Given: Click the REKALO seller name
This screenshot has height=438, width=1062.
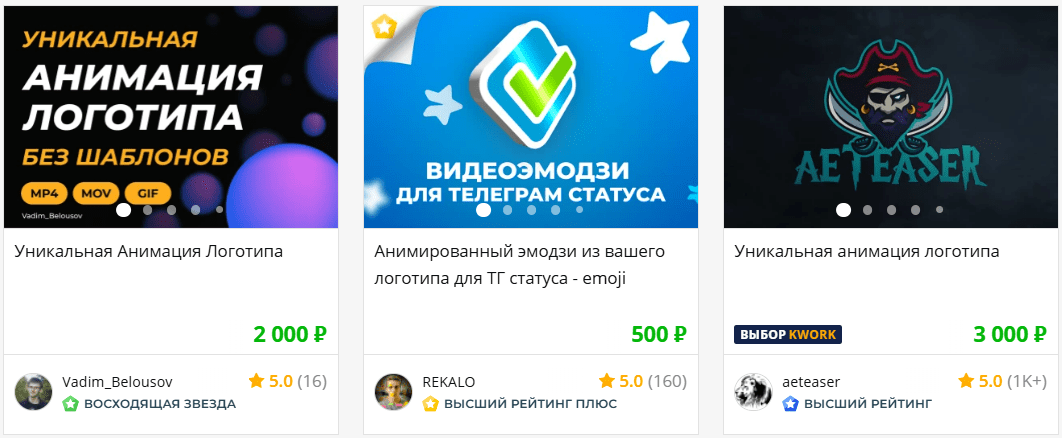Looking at the screenshot, I should [x=449, y=381].
